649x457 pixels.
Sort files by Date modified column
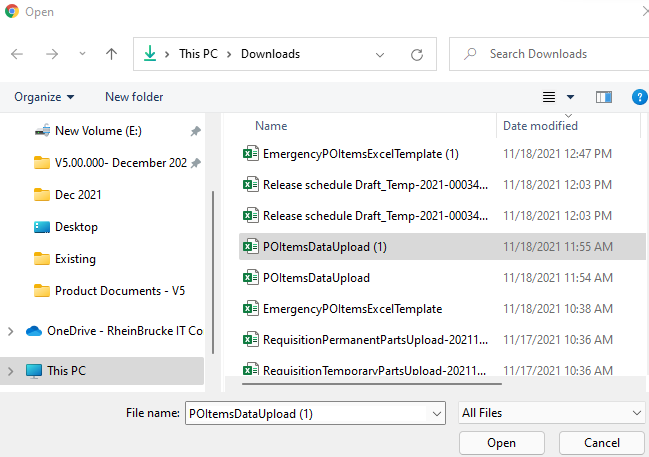(x=540, y=126)
